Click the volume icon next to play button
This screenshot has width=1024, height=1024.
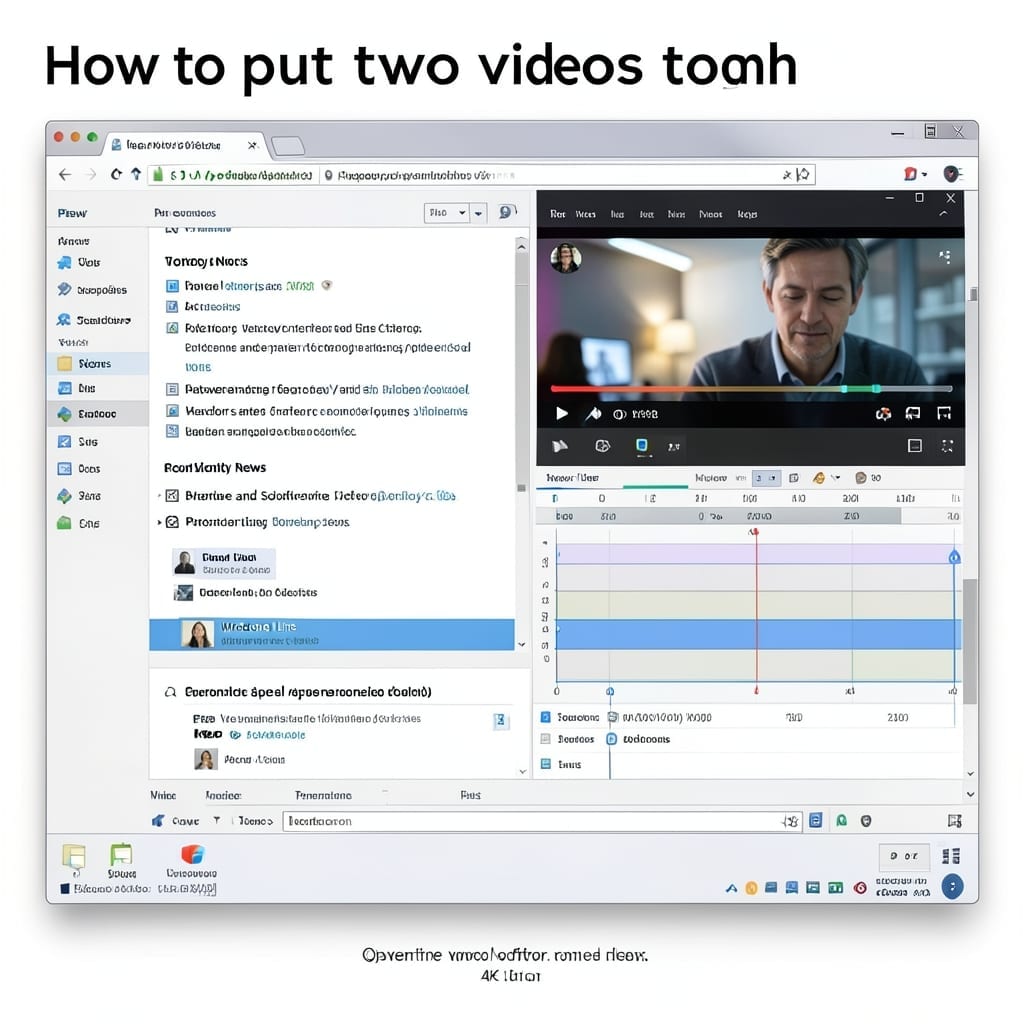(x=593, y=413)
